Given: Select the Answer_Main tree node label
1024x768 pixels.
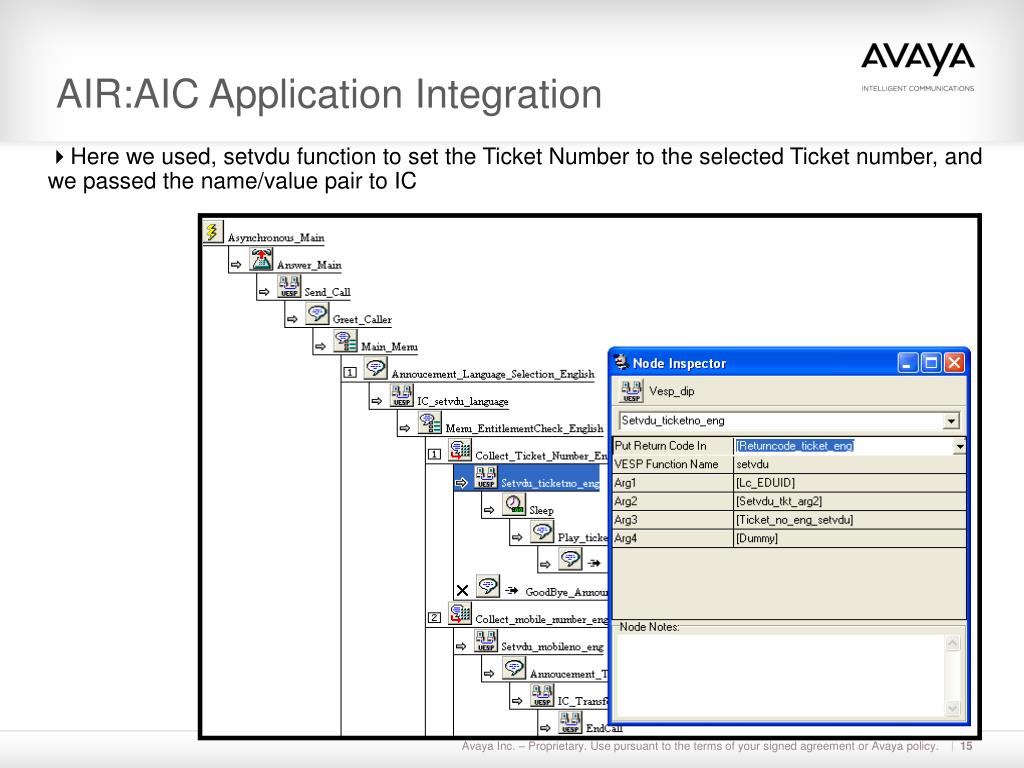Looking at the screenshot, I should point(309,265).
